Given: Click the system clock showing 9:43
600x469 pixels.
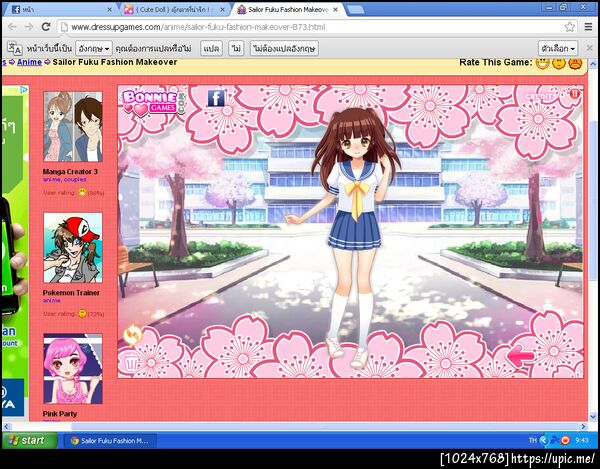Looking at the screenshot, I should click(x=582, y=440).
